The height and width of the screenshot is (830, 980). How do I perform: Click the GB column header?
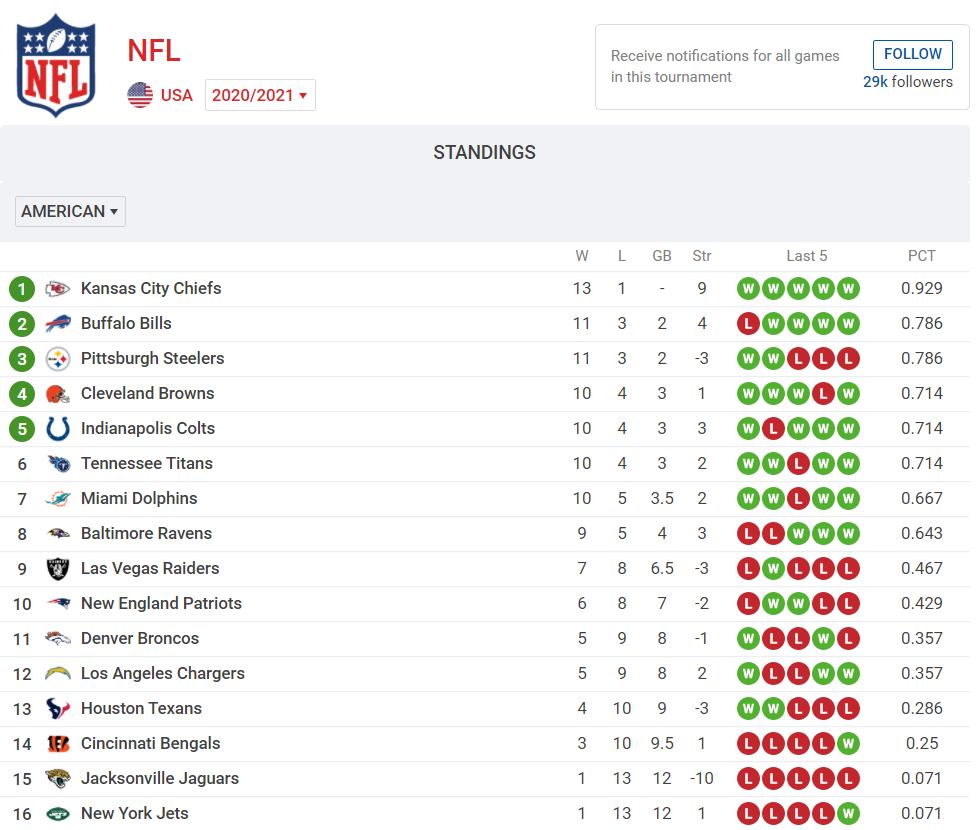pos(662,256)
